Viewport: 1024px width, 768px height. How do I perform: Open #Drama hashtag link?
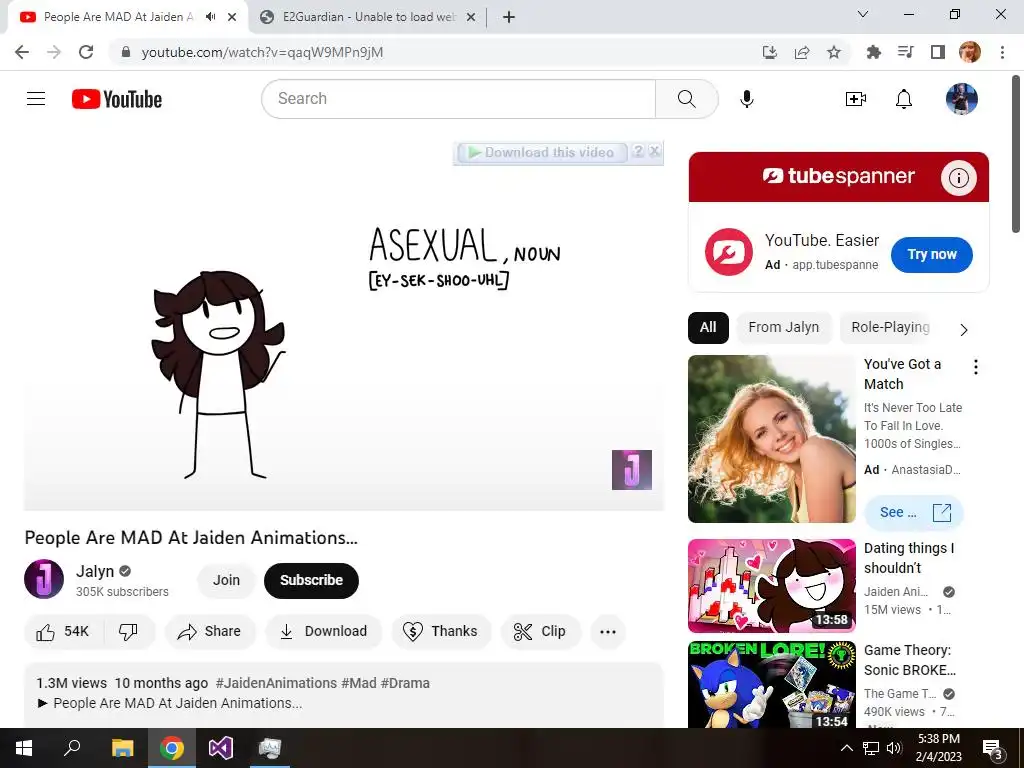tap(405, 683)
